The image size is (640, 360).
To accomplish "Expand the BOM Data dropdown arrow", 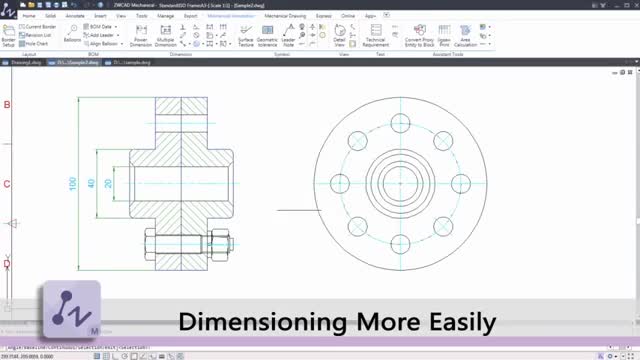I will 116,27.
